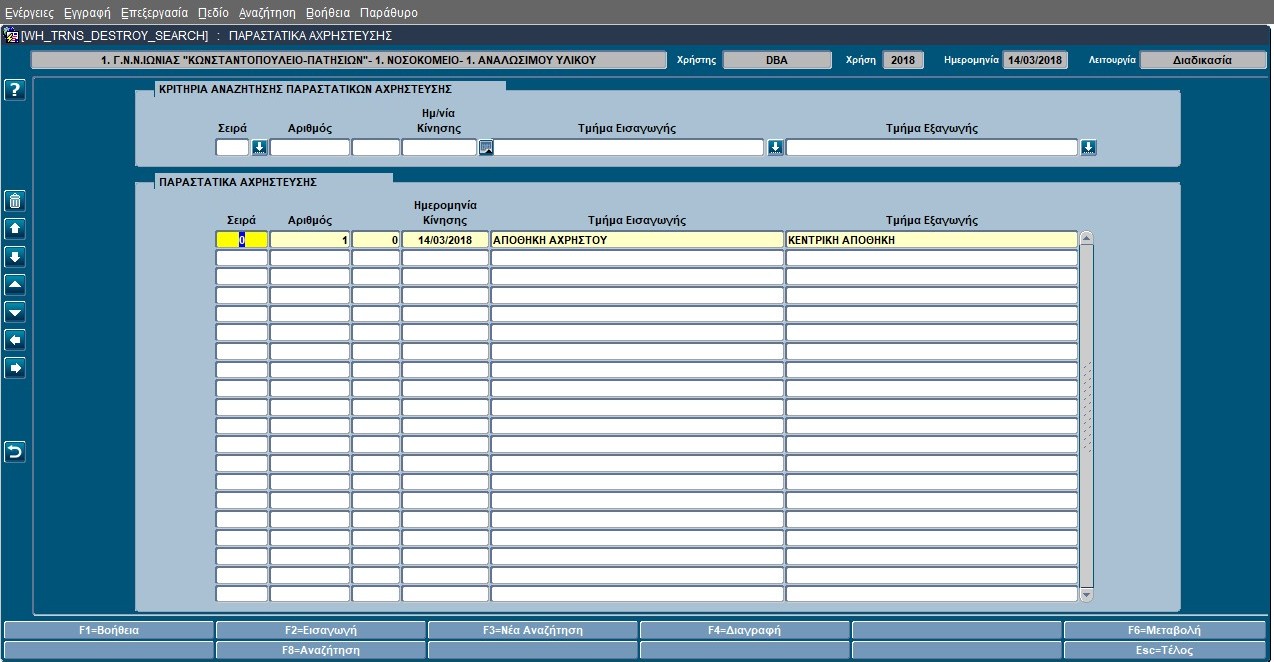Screen dimensions: 1274x662
Task: Open the Βοήθεια menu
Action: click(328, 13)
